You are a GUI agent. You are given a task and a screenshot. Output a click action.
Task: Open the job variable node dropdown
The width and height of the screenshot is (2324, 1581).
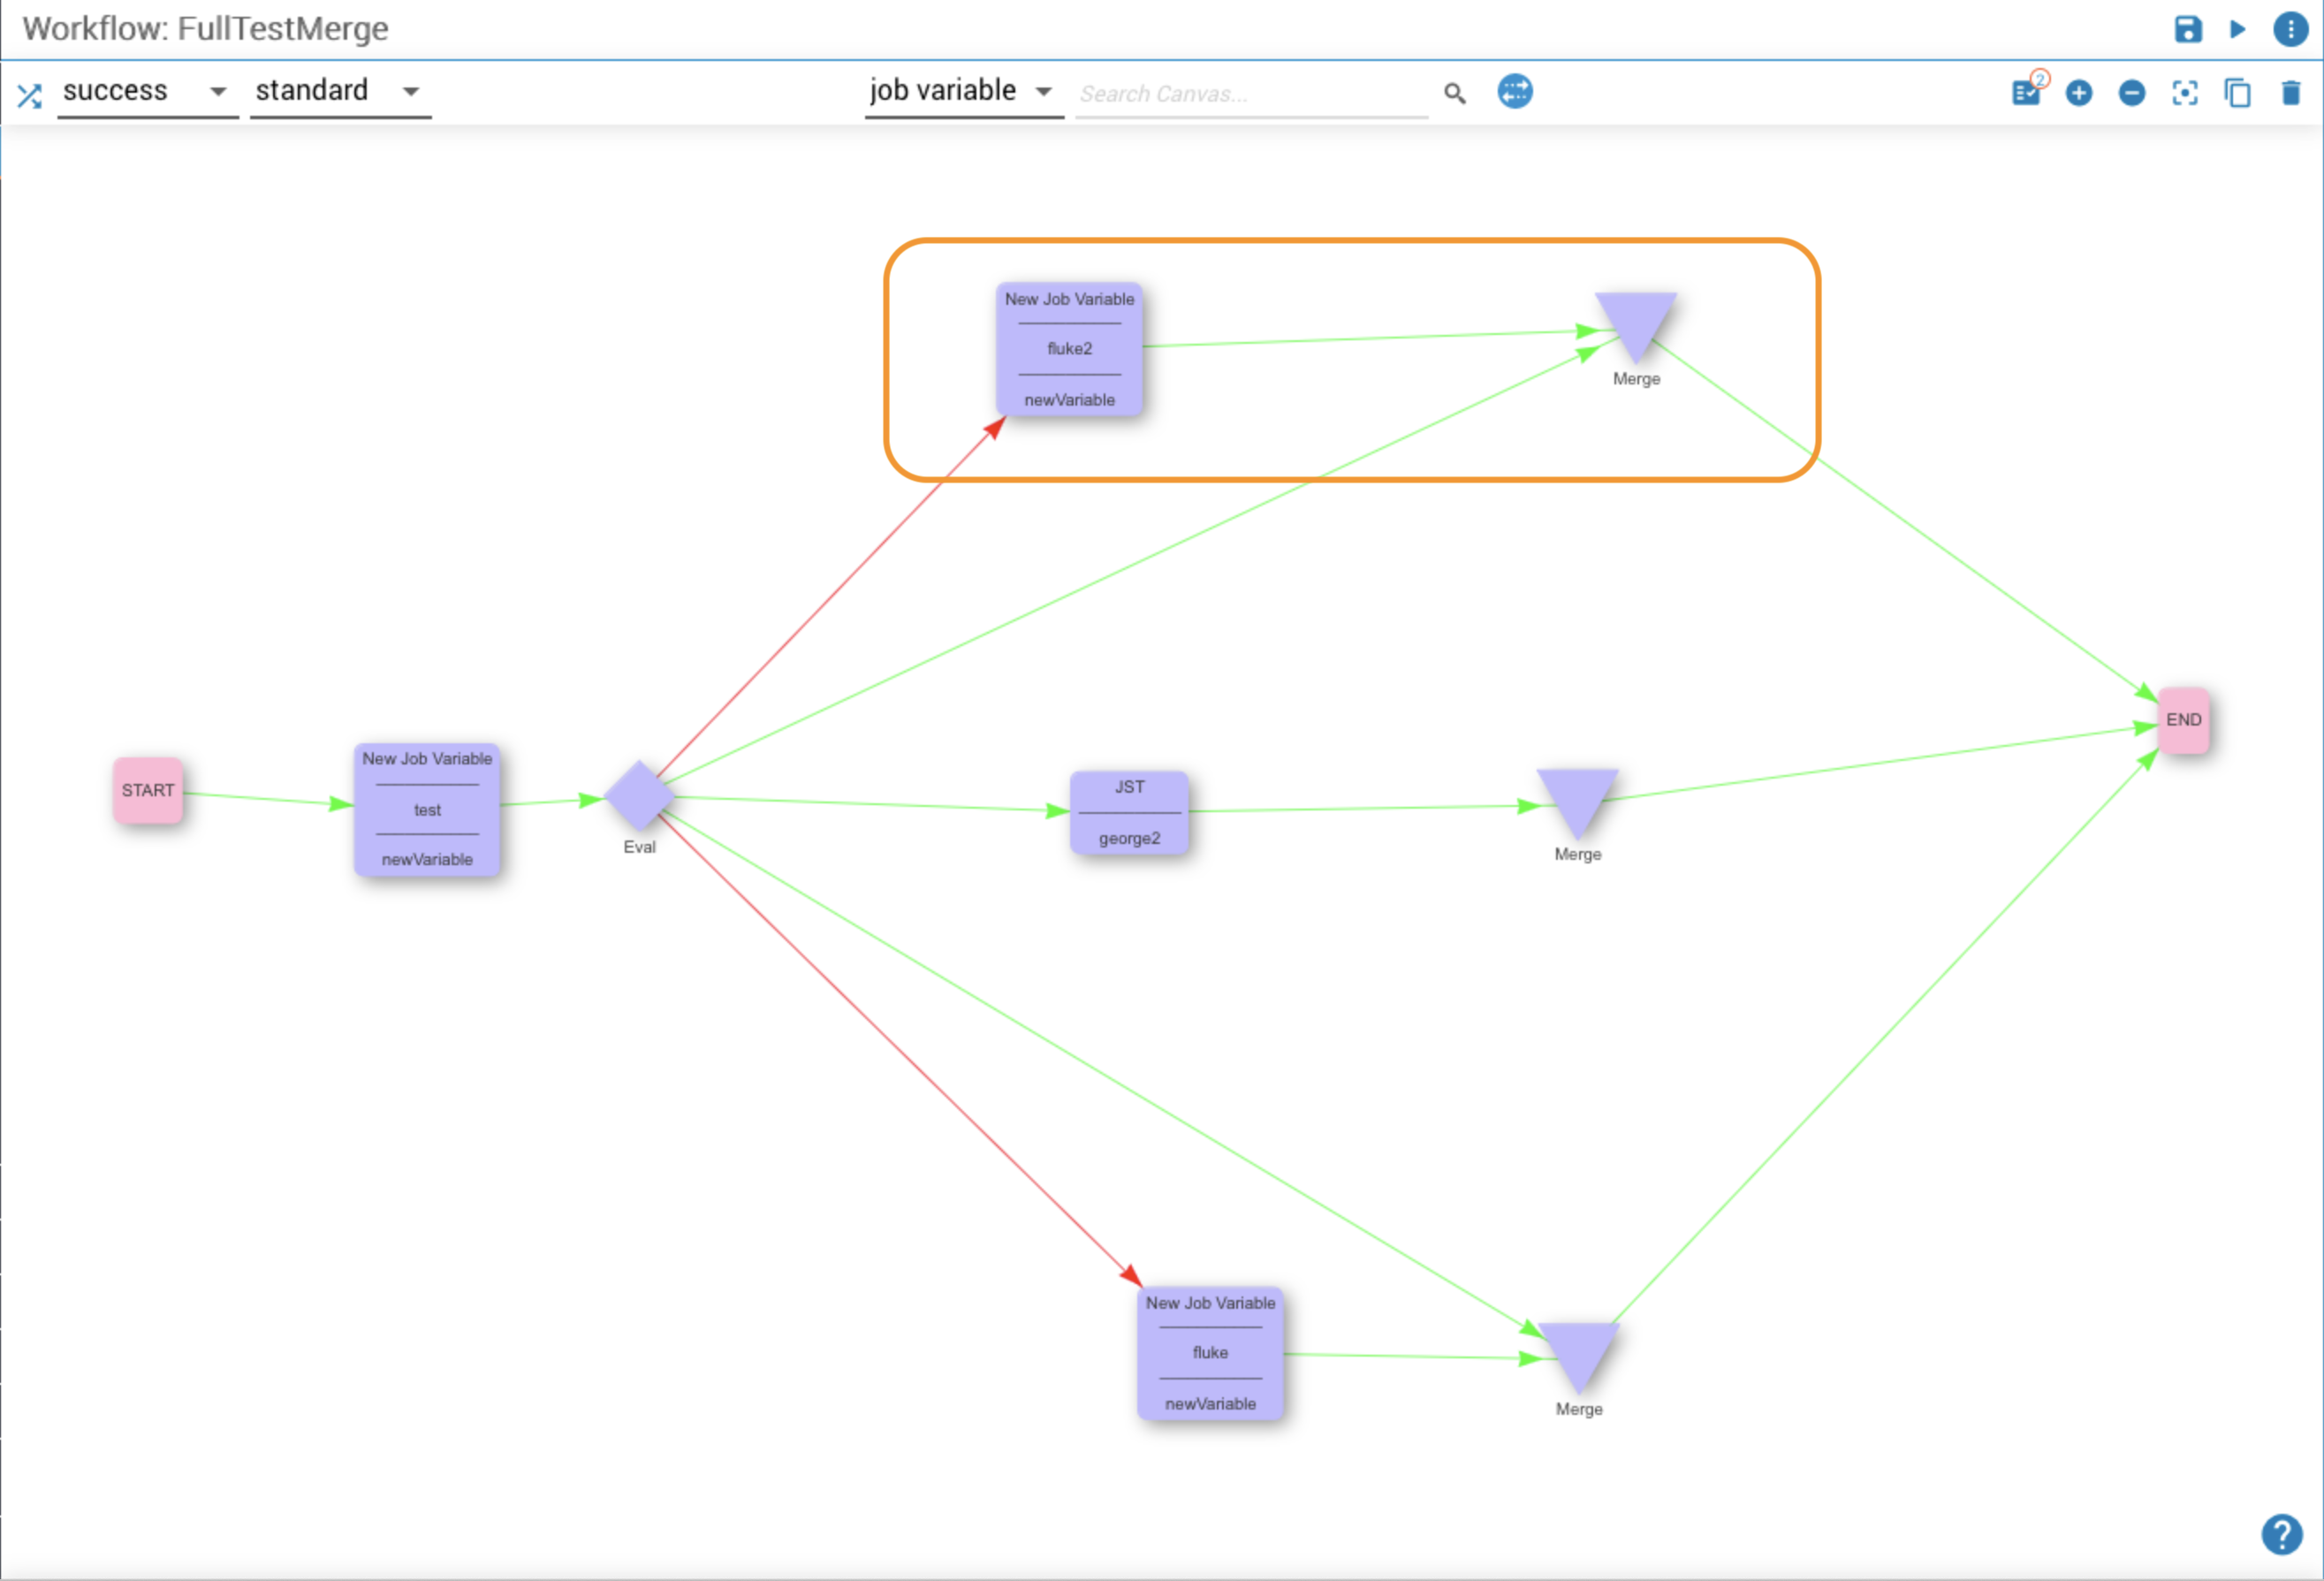pyautogui.click(x=961, y=91)
